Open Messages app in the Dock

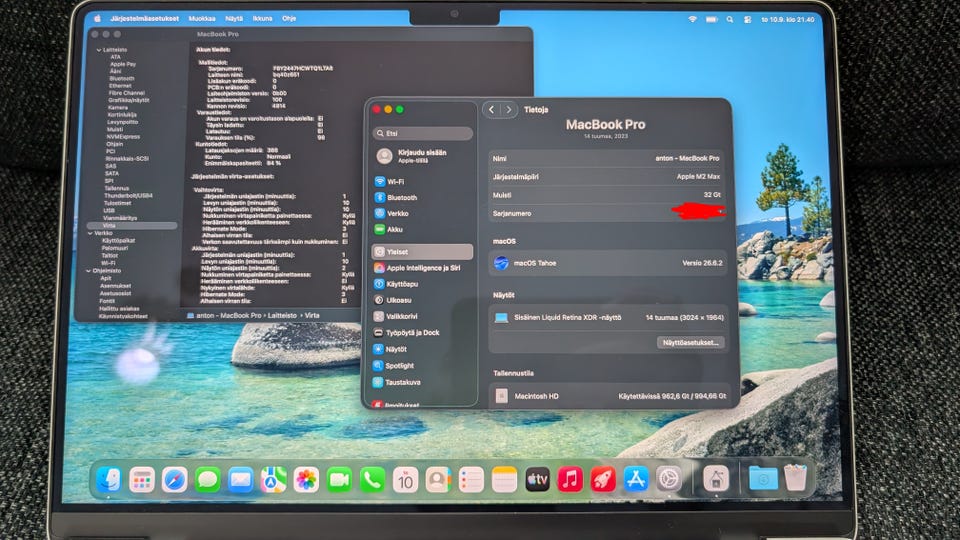pos(208,480)
